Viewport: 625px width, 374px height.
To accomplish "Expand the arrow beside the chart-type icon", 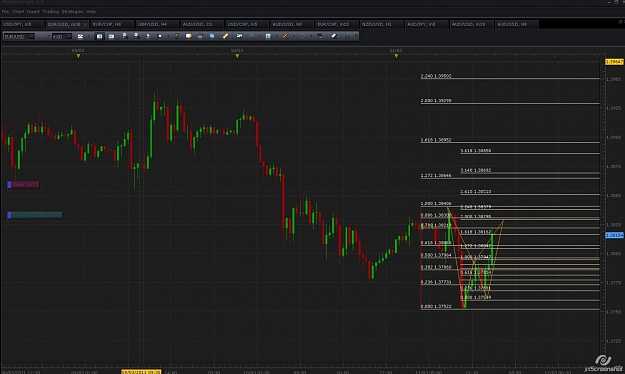I will tap(88, 37).
